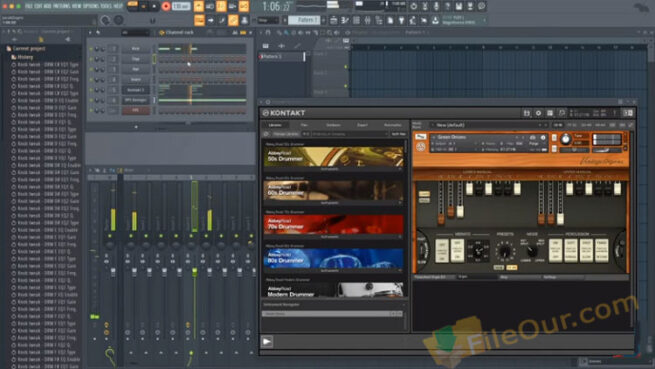Flip the first vibrato rocker switch
Viewport: 655px width, 369px height.
[442, 251]
